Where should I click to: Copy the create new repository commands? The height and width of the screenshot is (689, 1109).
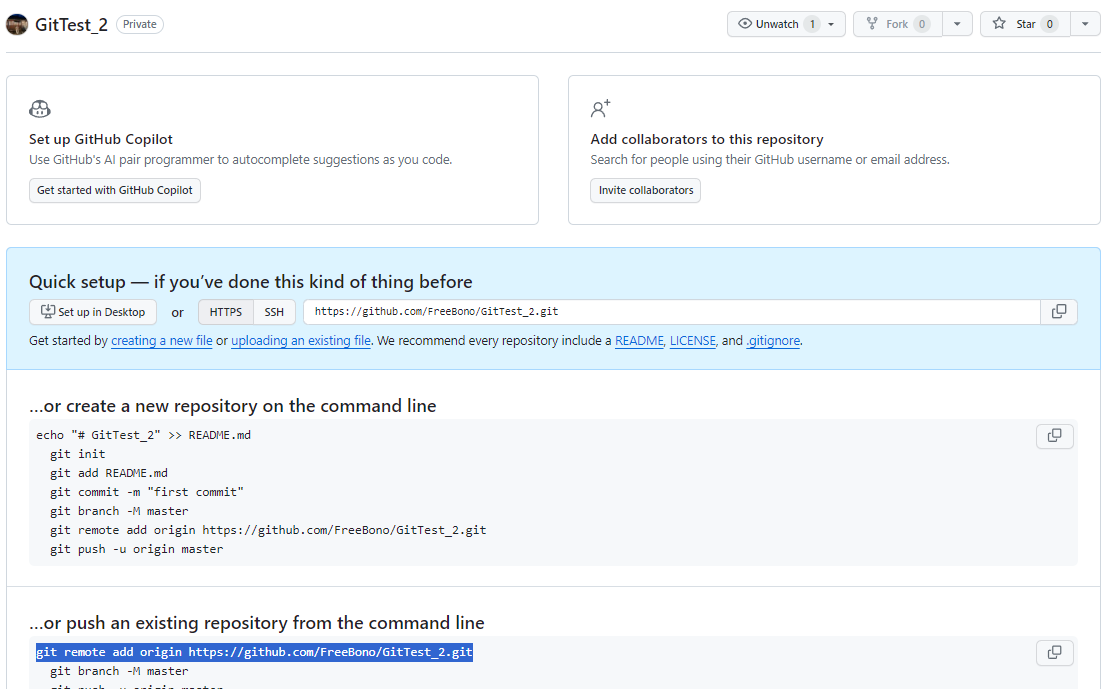tap(1055, 436)
